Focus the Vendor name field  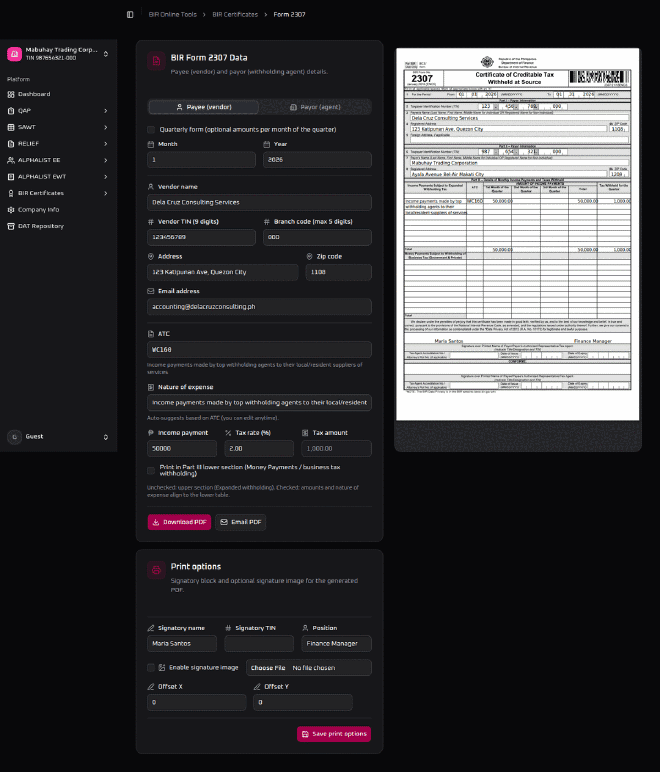(x=259, y=203)
